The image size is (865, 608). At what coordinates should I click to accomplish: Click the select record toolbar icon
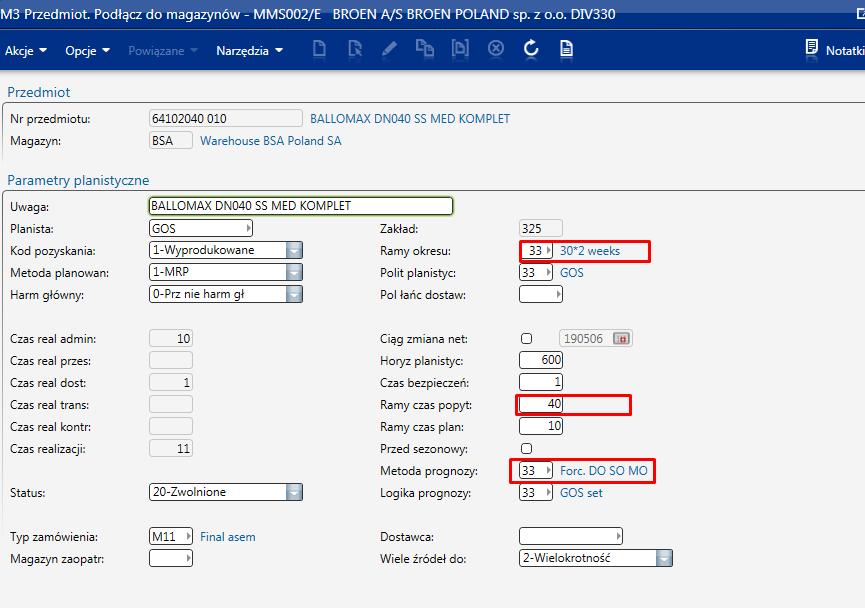(355, 49)
